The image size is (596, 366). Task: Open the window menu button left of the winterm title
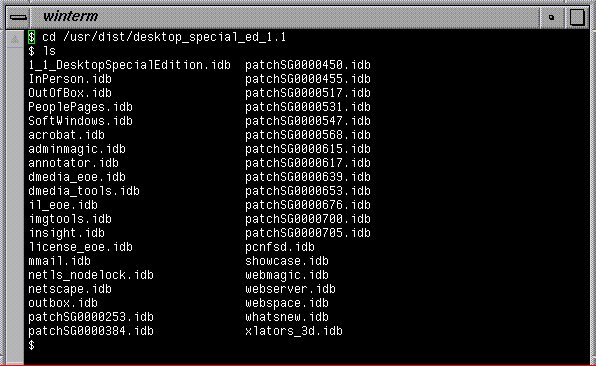pyautogui.click(x=18, y=17)
